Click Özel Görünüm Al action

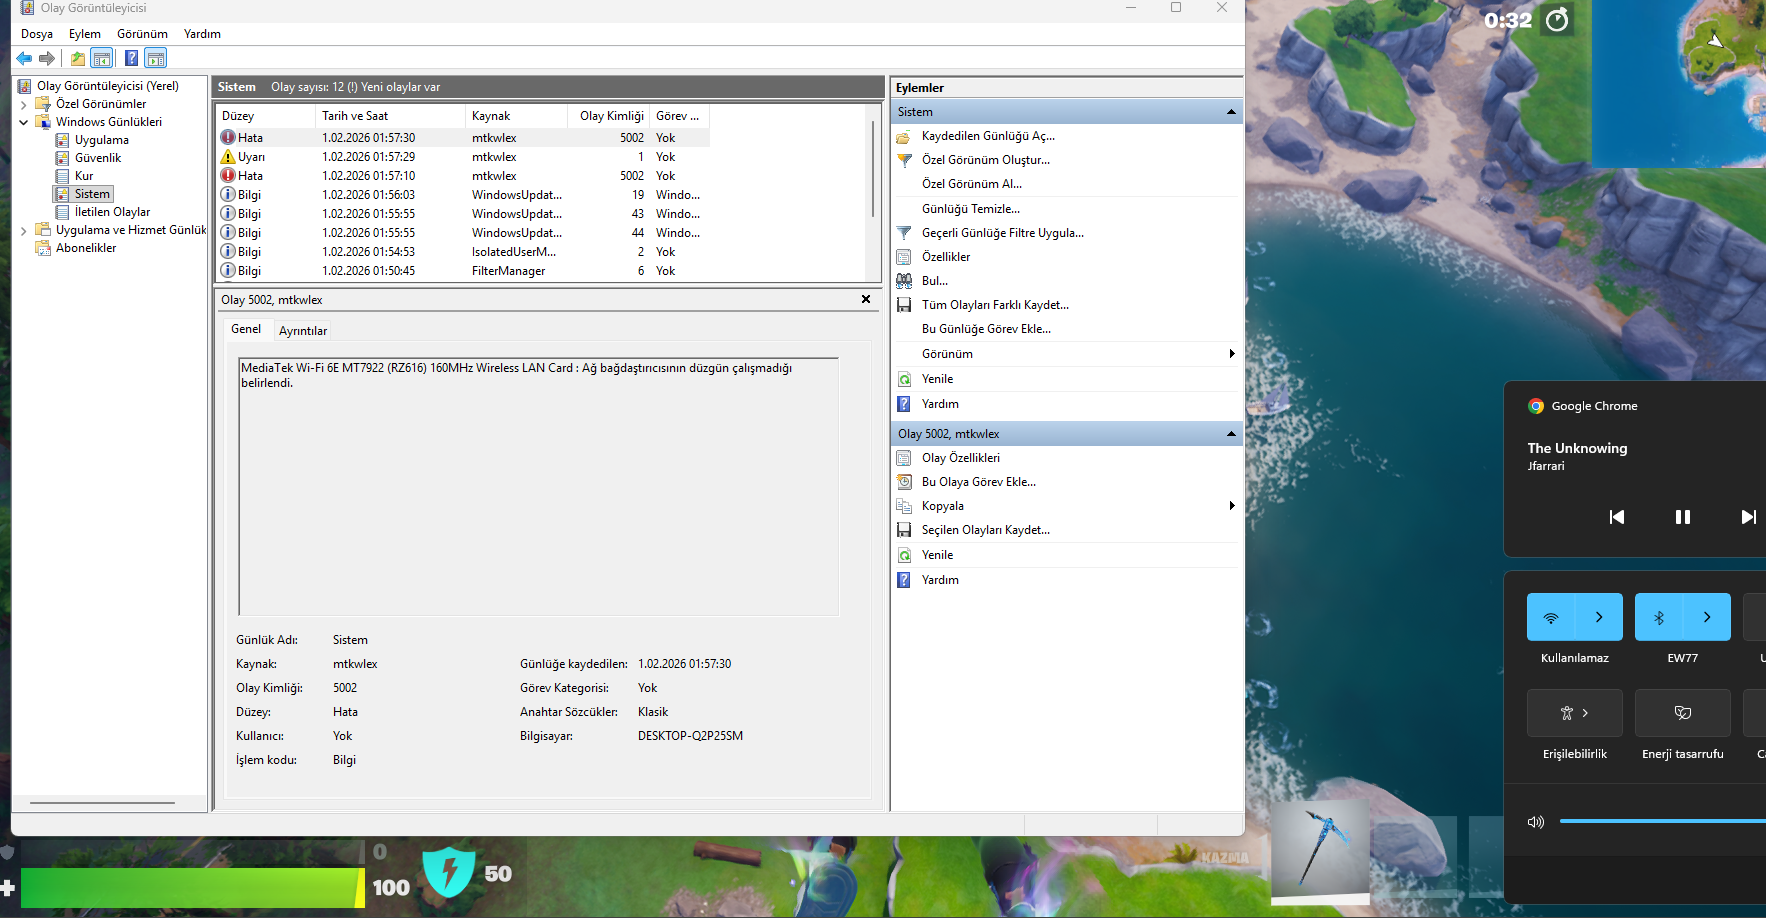(972, 184)
